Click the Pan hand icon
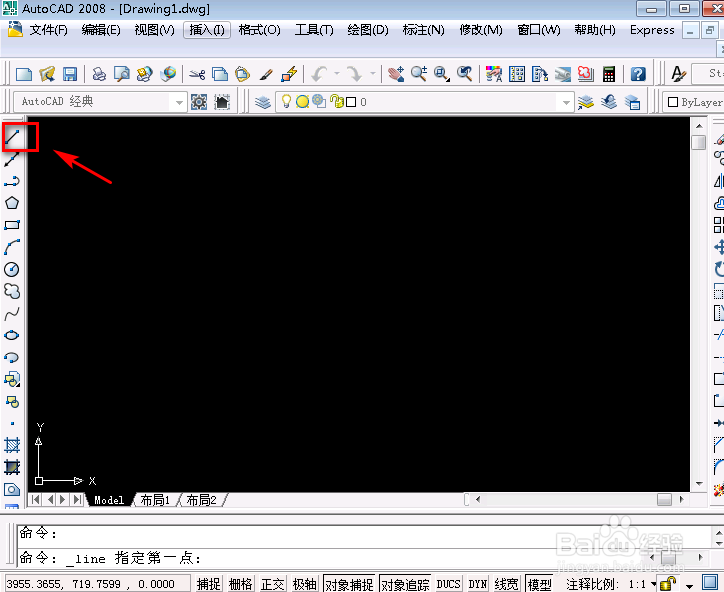The width and height of the screenshot is (724, 592). pos(396,74)
